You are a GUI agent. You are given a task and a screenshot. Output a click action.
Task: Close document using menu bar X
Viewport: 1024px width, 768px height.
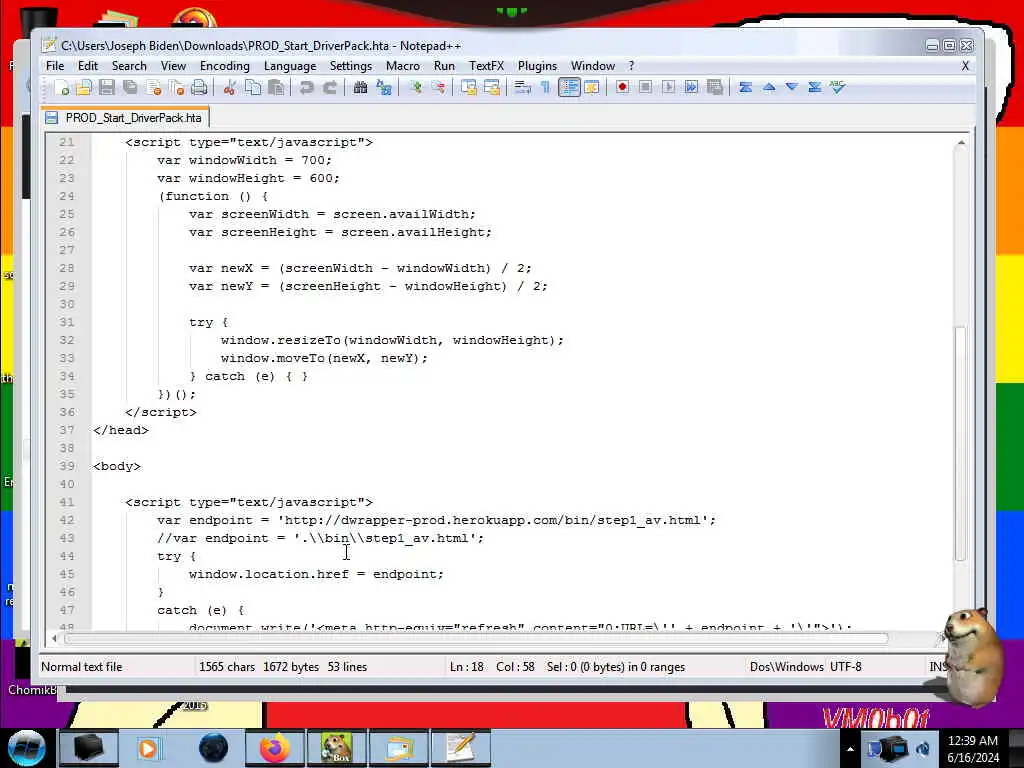(x=965, y=66)
